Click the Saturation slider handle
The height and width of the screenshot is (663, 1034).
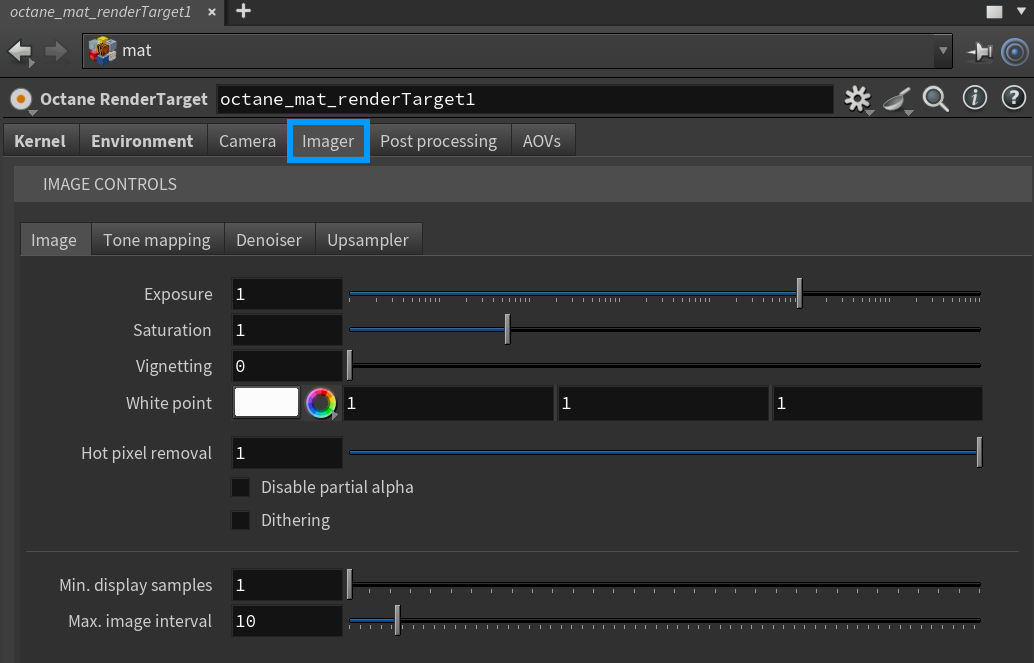point(507,330)
